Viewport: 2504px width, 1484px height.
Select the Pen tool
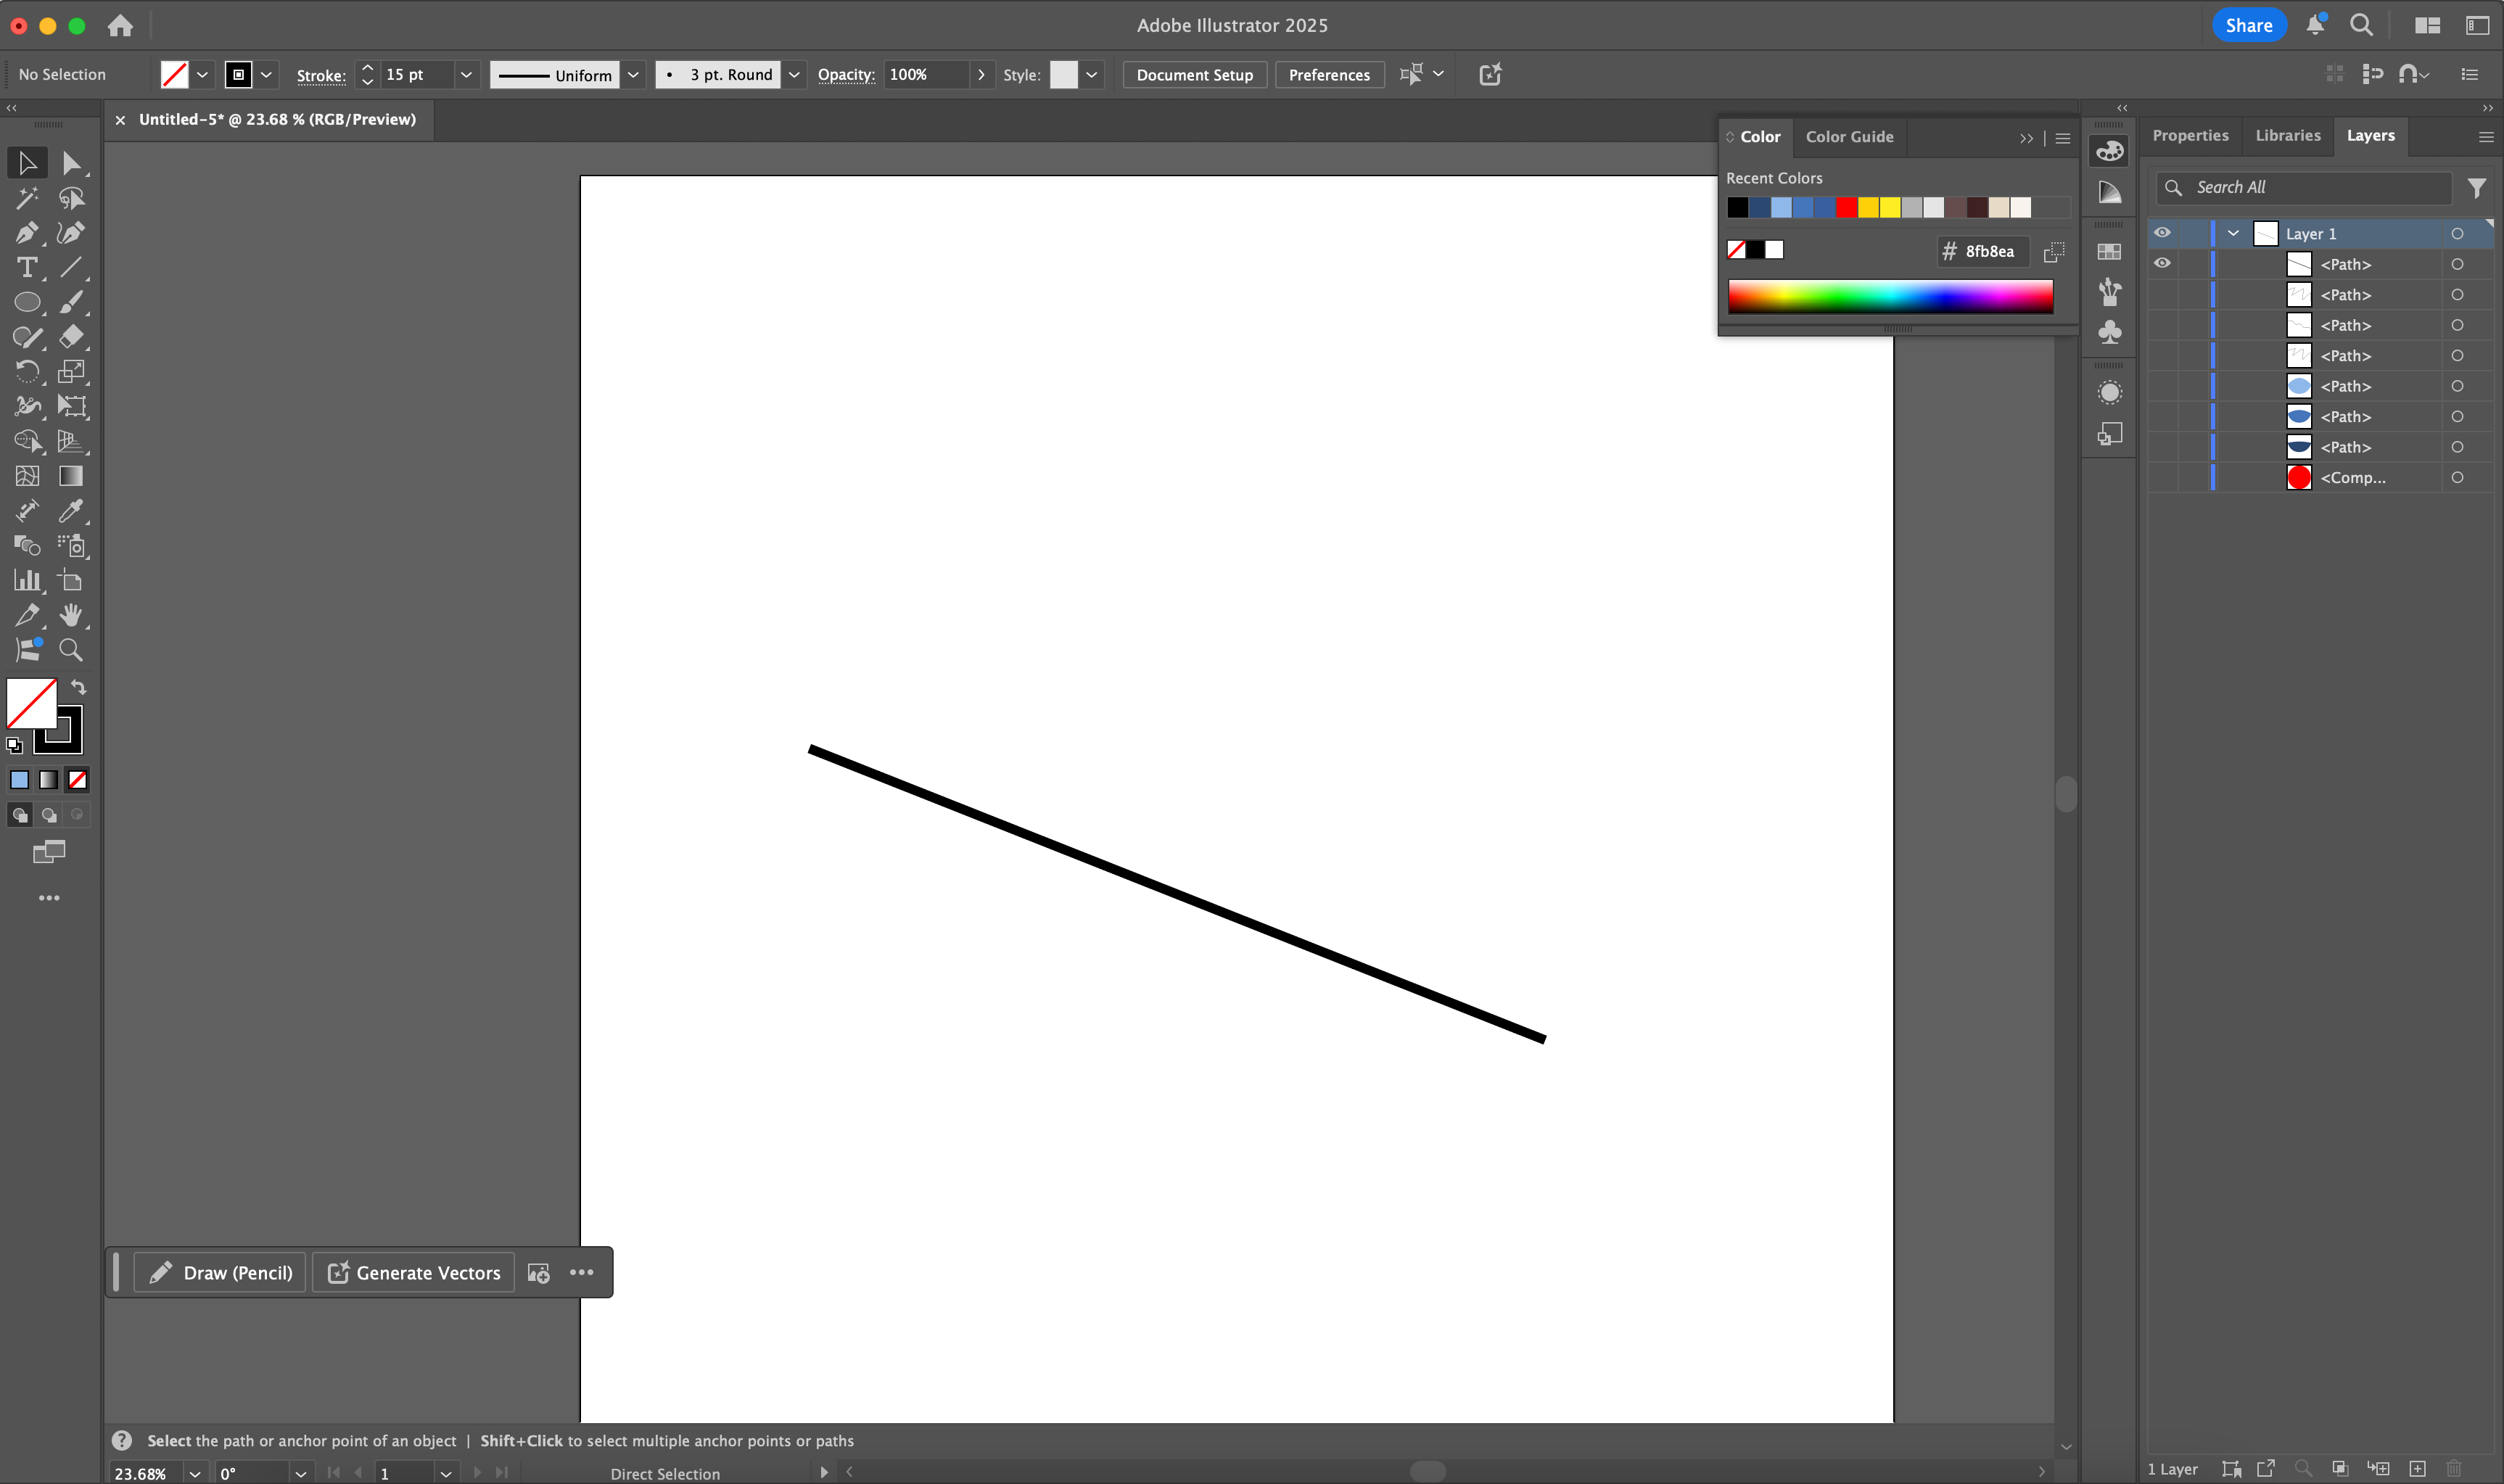click(x=27, y=232)
